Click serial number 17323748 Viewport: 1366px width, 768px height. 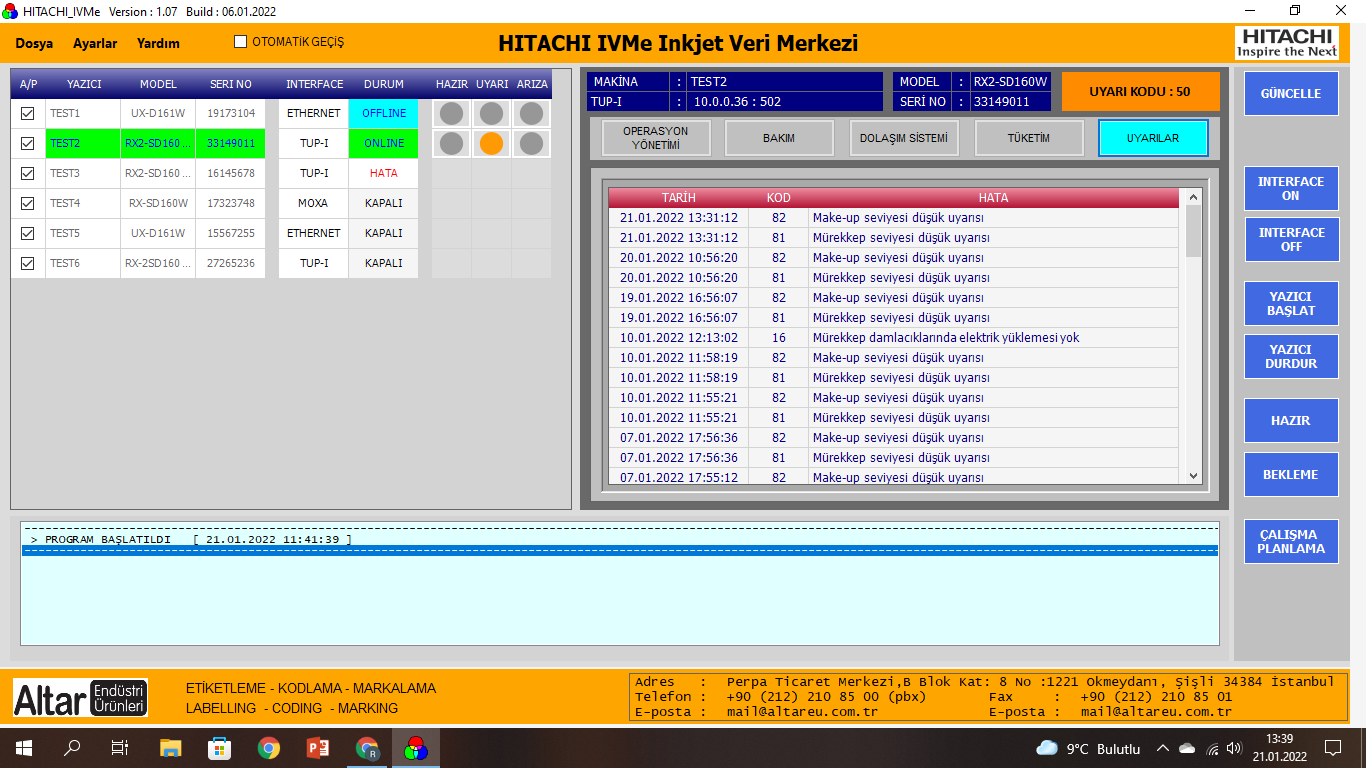coord(231,203)
